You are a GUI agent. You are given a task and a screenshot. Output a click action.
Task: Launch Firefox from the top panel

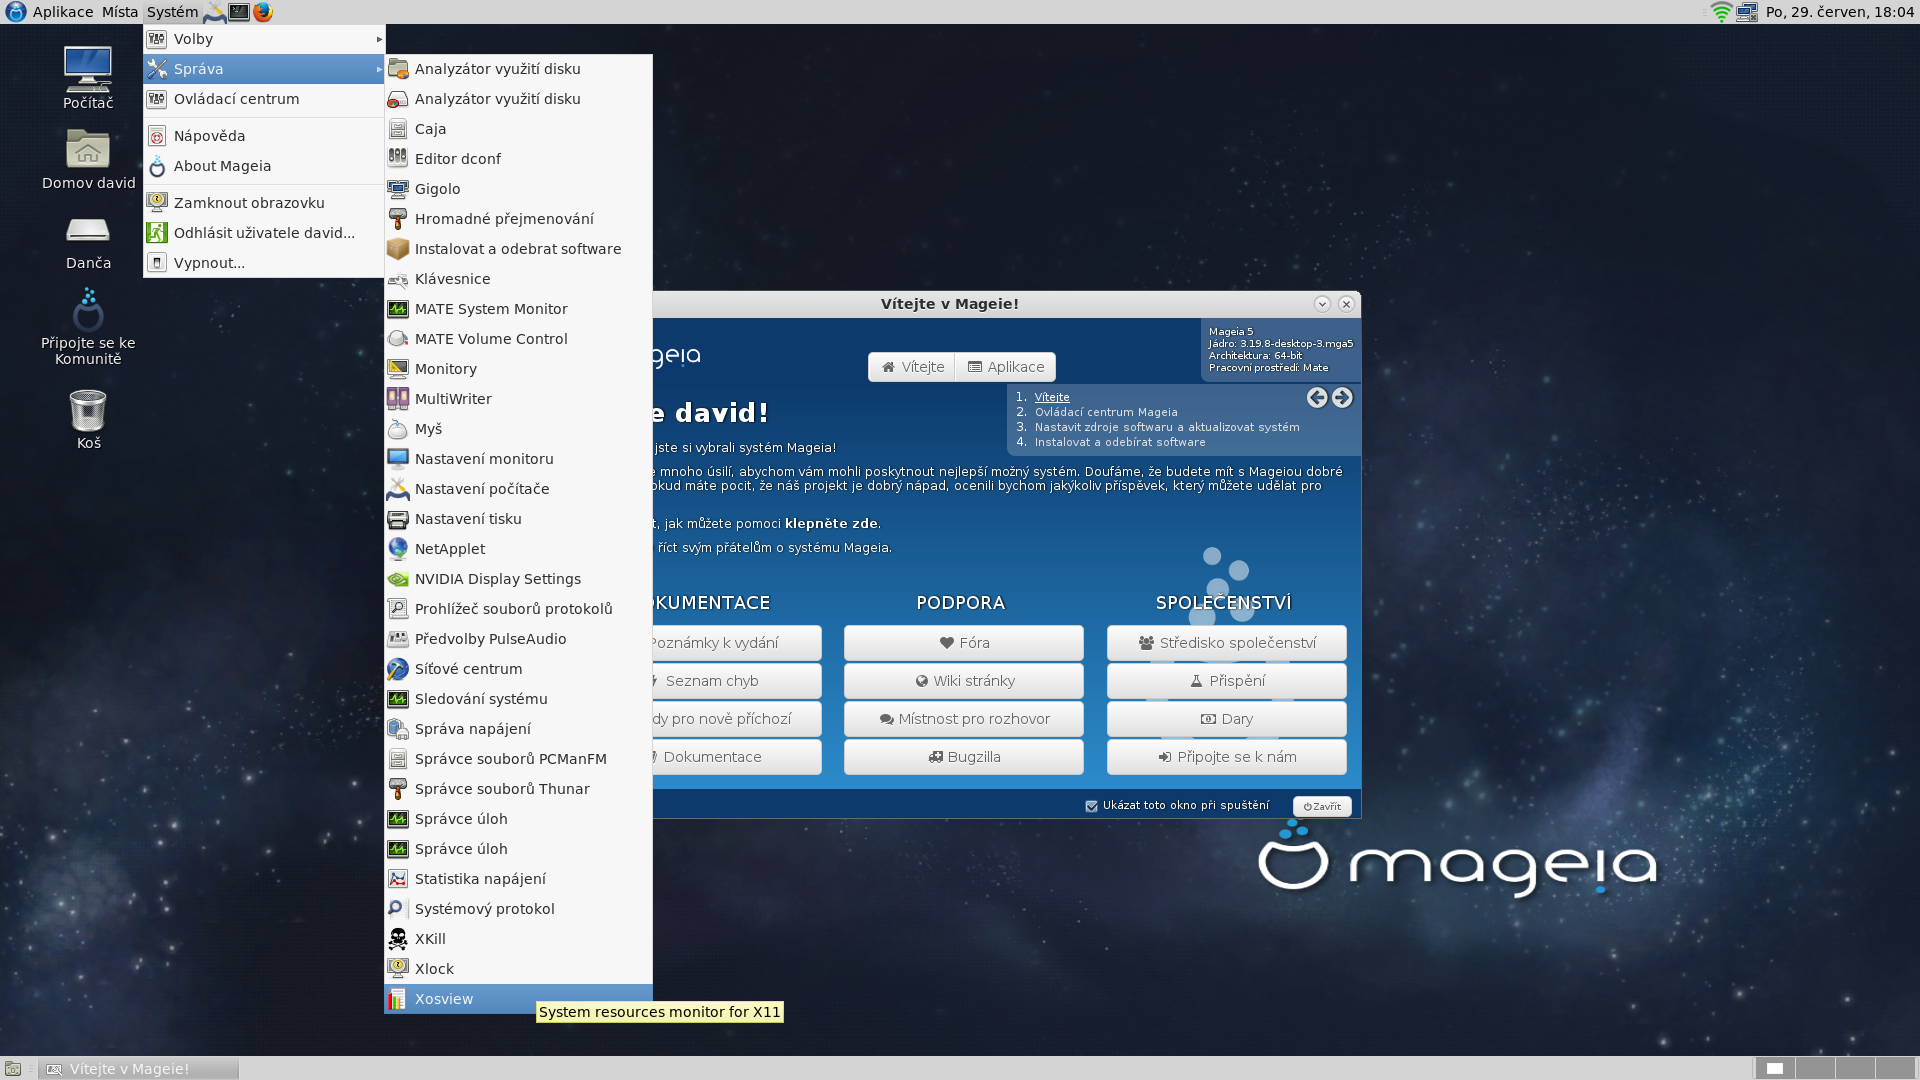coord(262,12)
